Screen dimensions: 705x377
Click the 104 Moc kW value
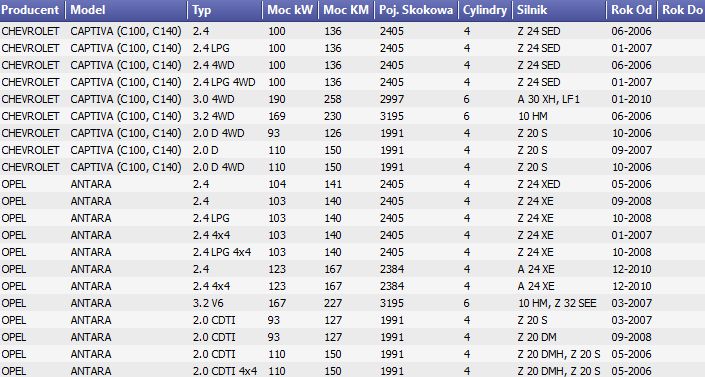tap(277, 184)
